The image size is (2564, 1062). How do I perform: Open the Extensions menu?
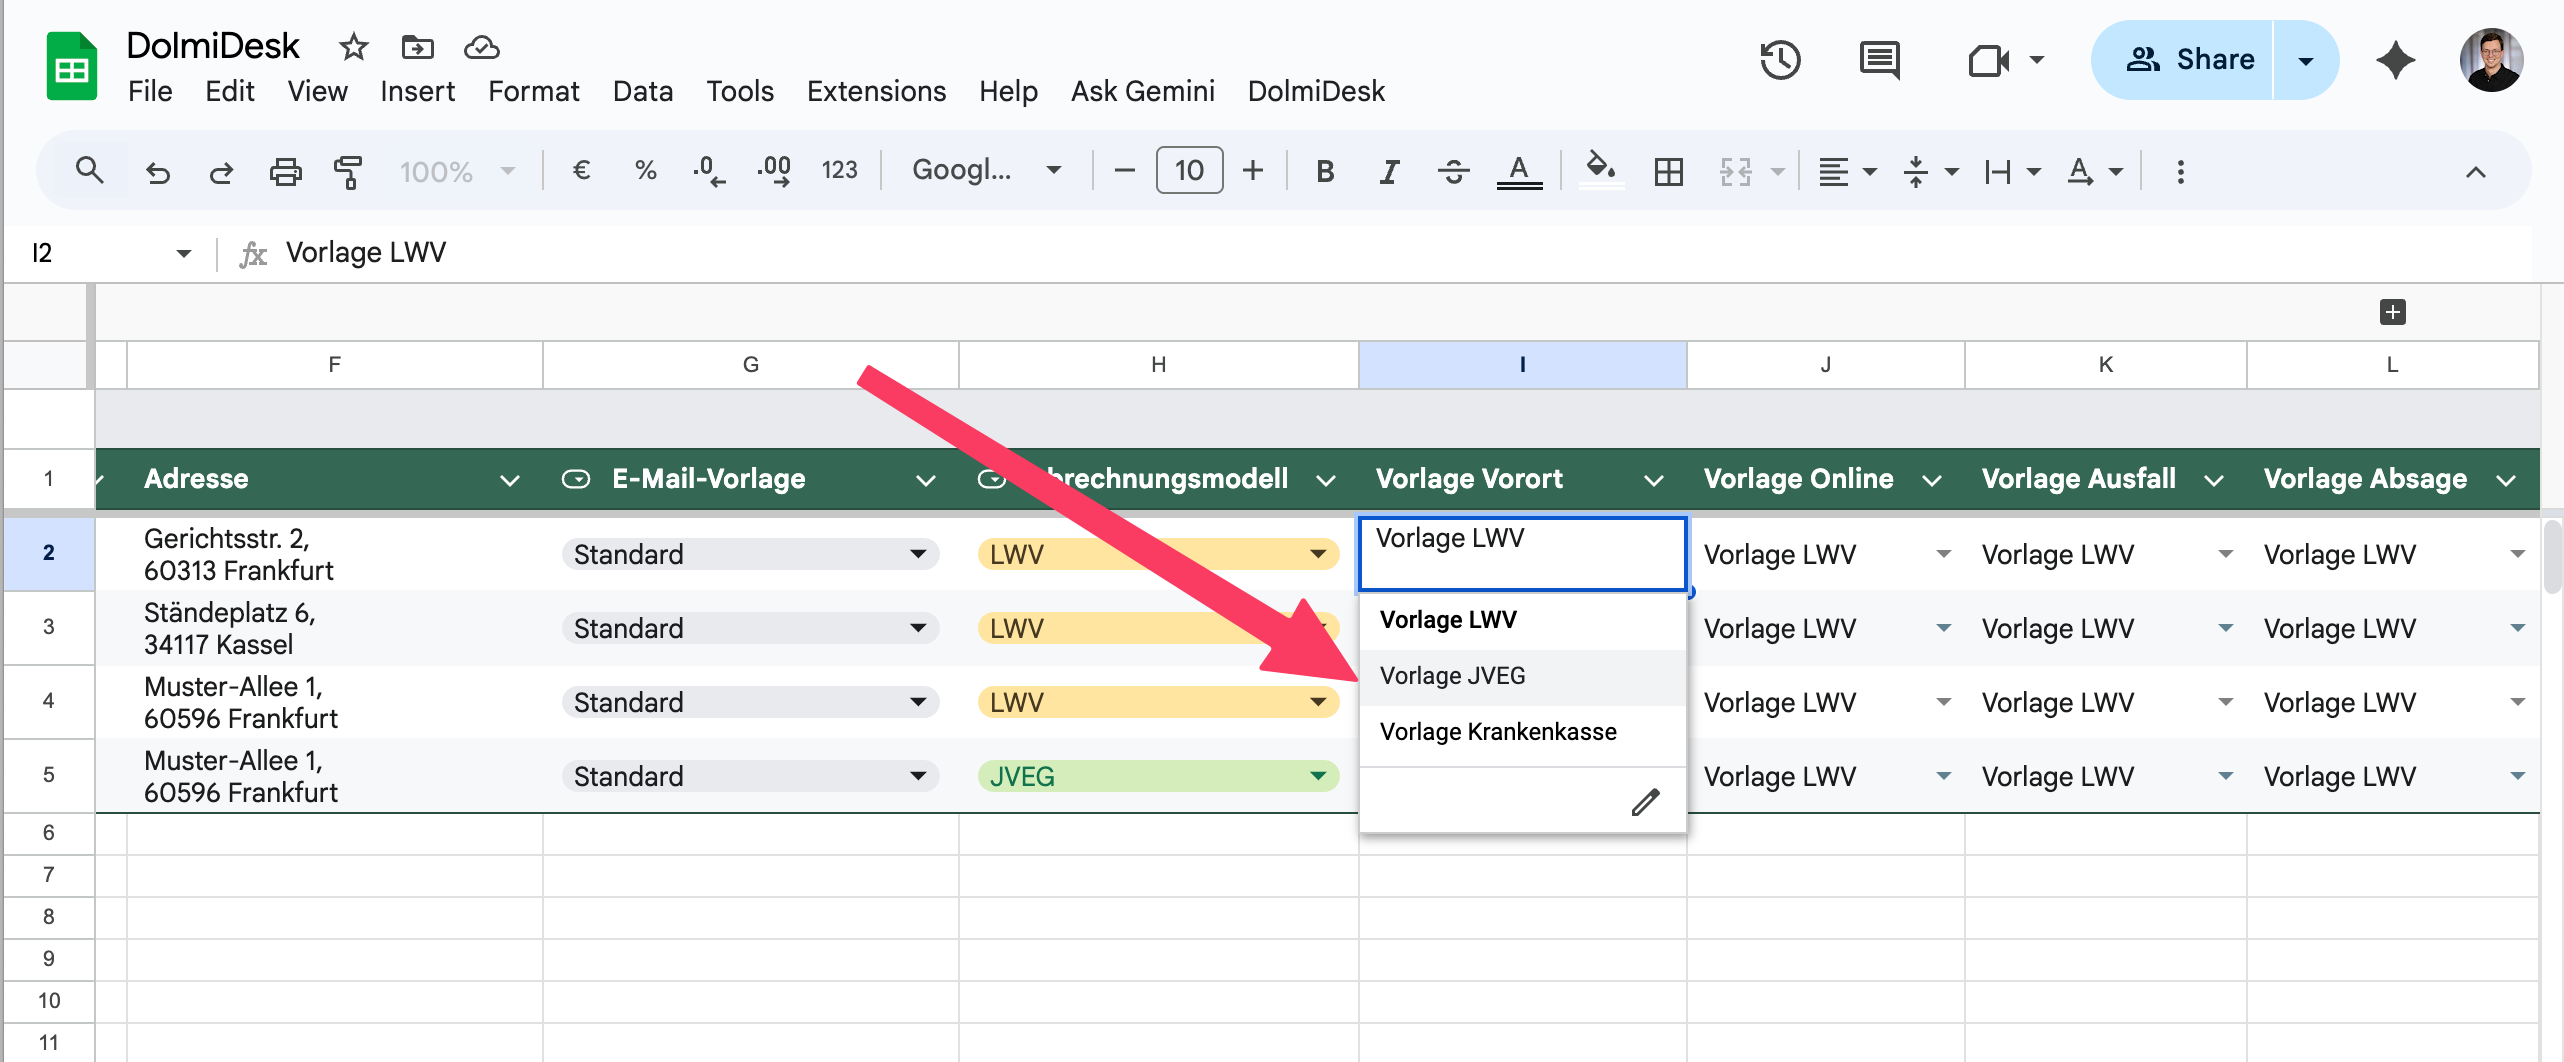tap(875, 91)
